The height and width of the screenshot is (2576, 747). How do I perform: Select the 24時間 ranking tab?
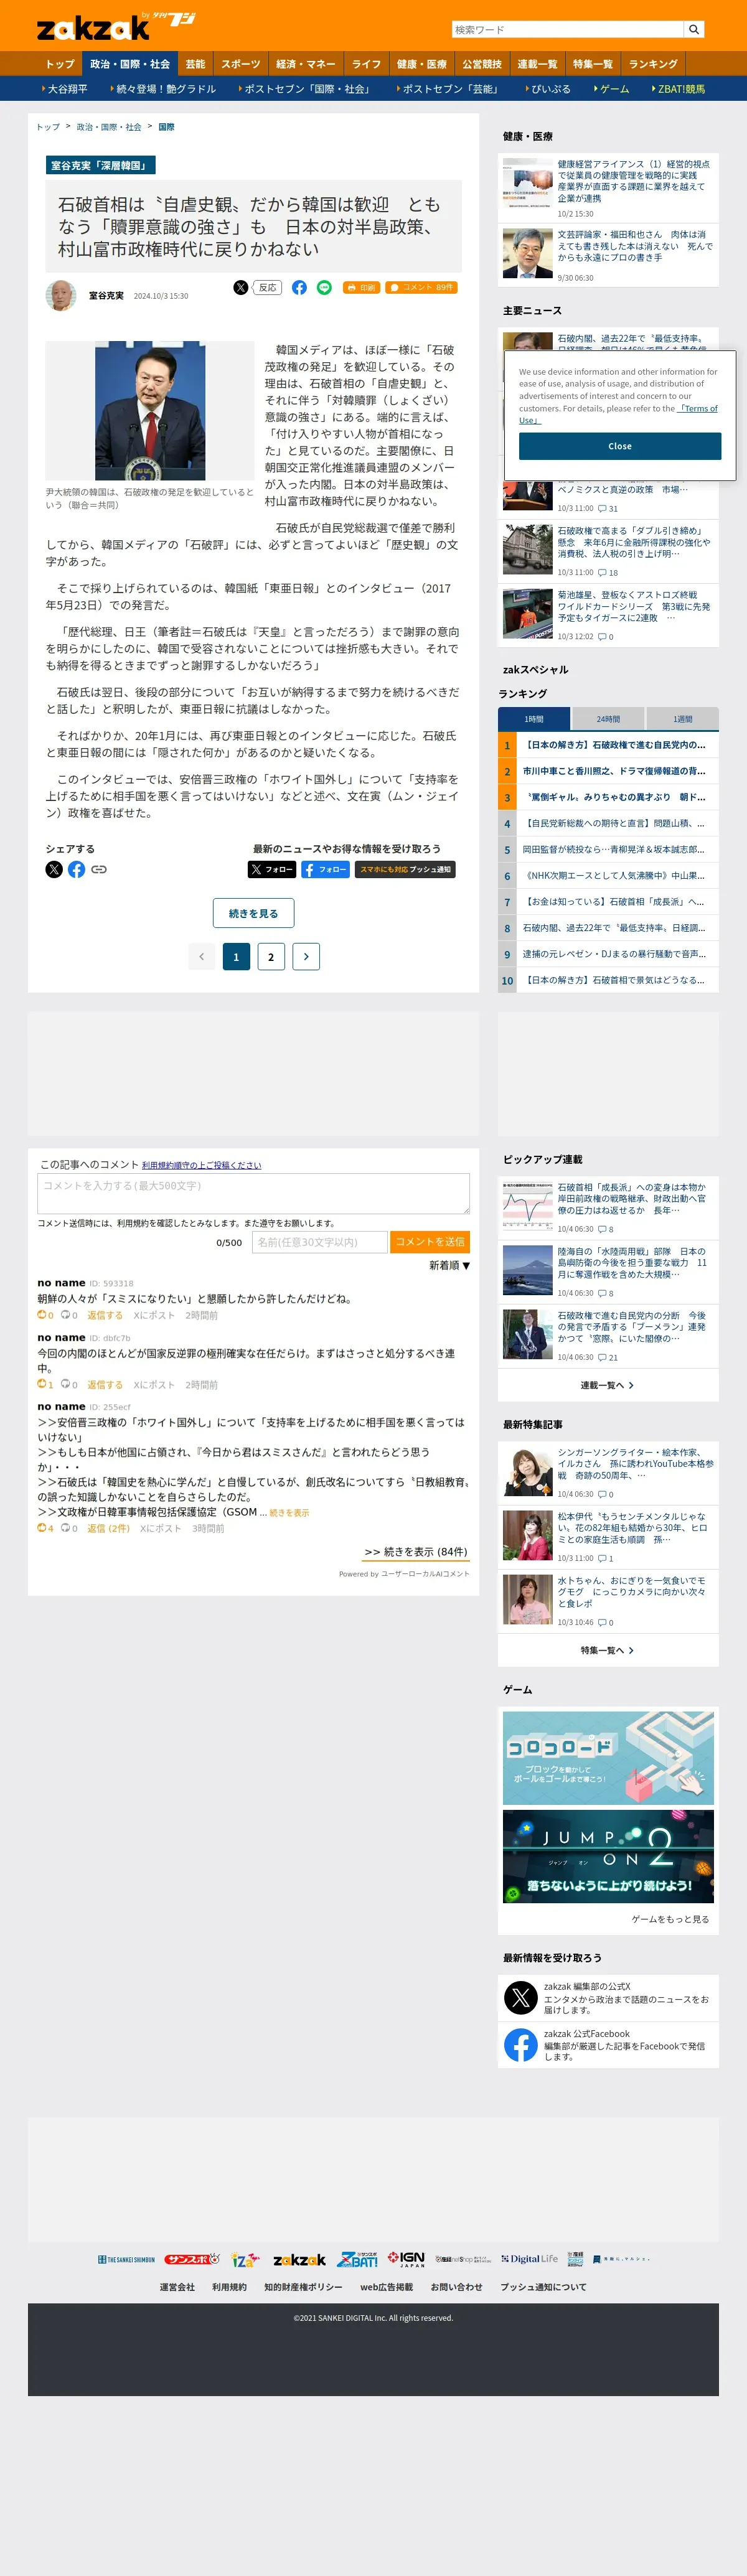[x=608, y=718]
